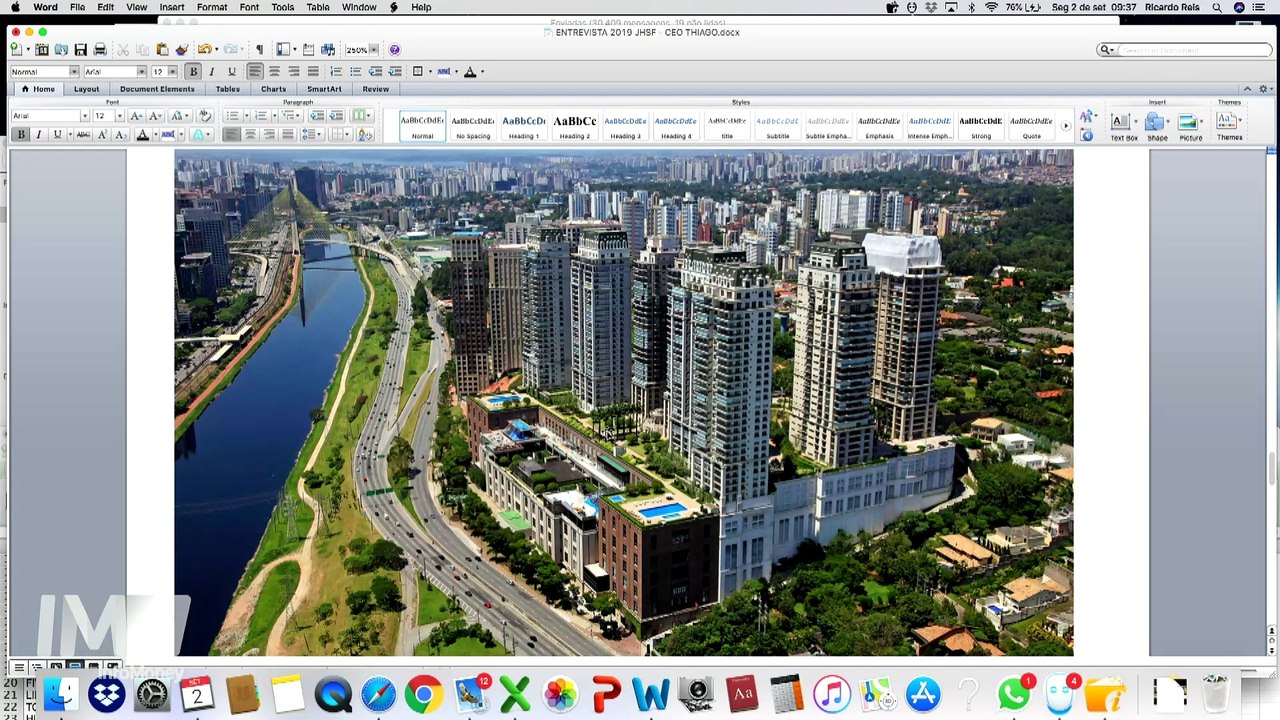Click the Save icon in the standard toolbar
The image size is (1280, 720).
(80, 50)
